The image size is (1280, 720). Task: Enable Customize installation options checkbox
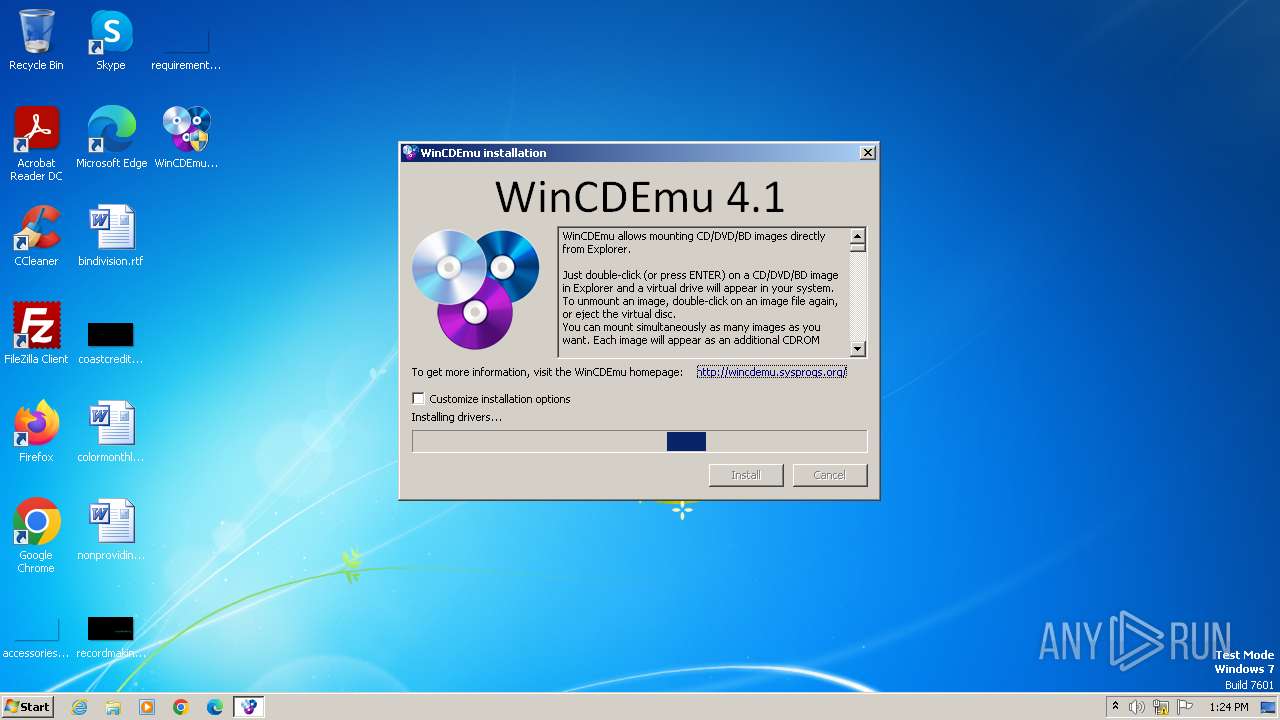(418, 398)
